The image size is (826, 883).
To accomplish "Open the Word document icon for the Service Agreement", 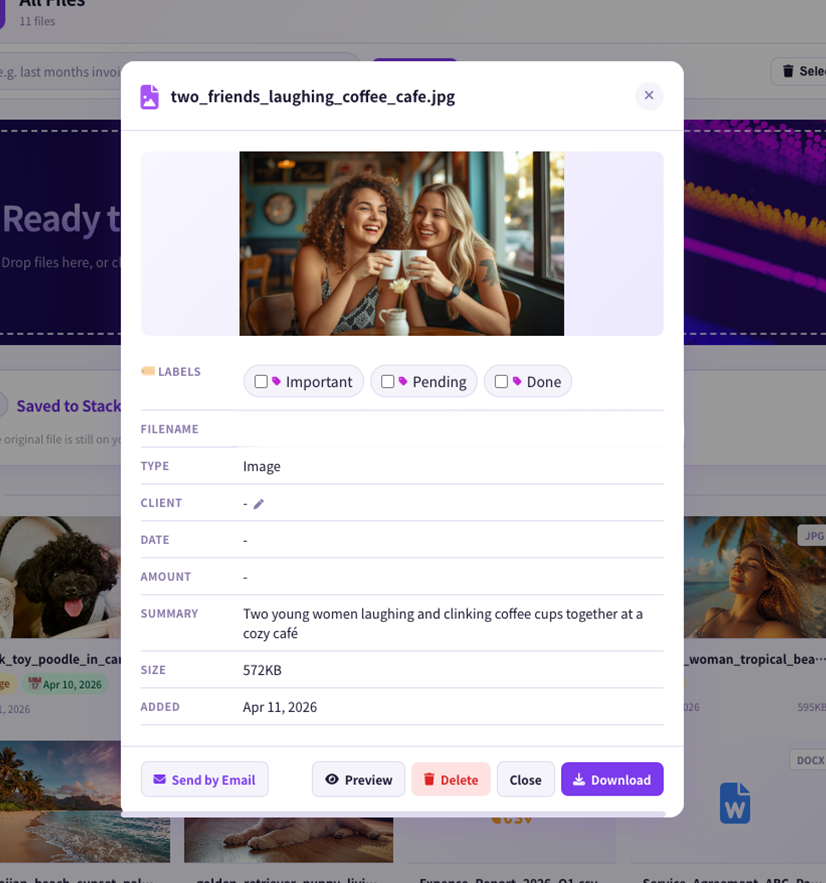I will 735,803.
